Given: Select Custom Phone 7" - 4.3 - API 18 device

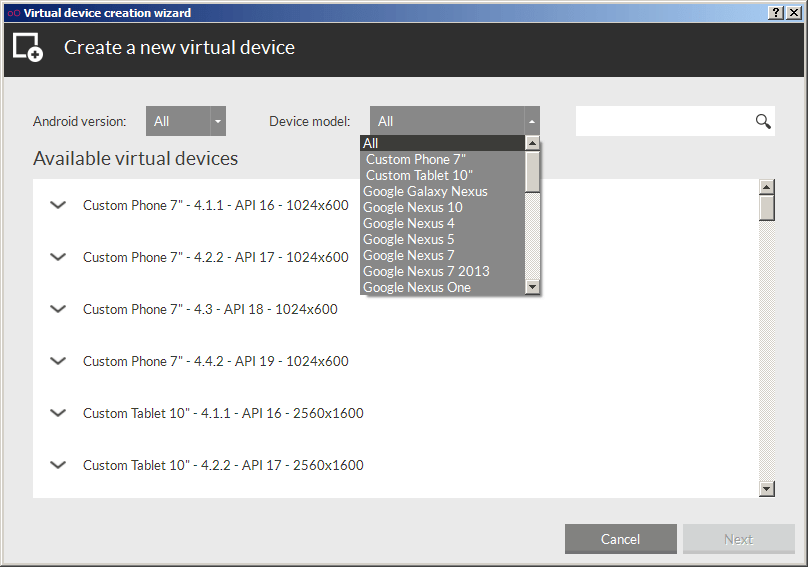Looking at the screenshot, I should pyautogui.click(x=210, y=309).
